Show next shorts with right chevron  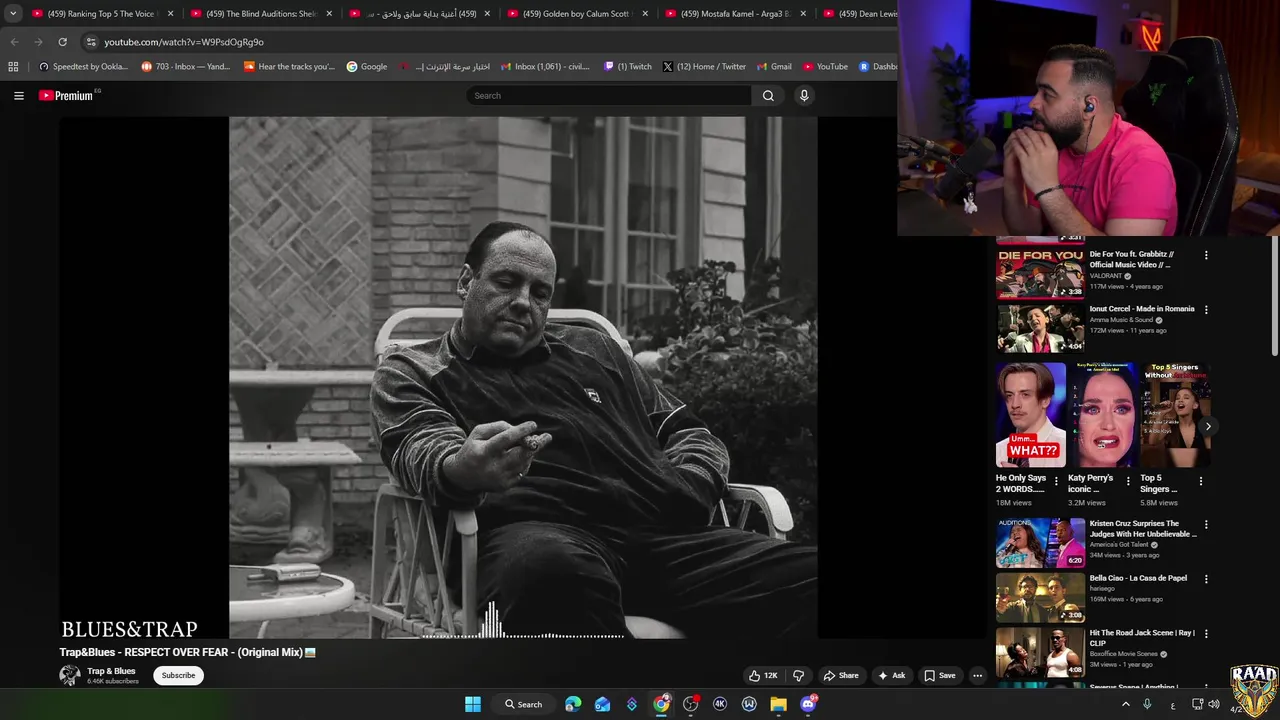coord(1208,426)
